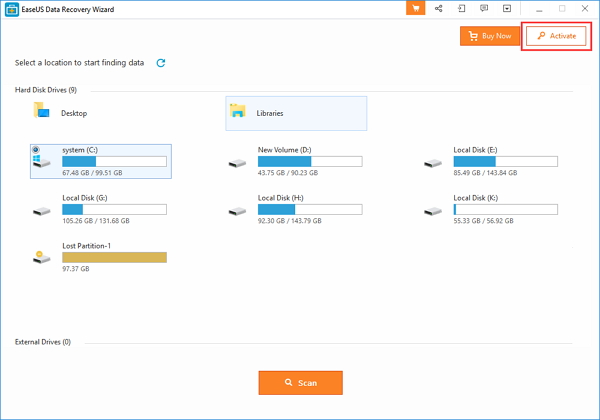Screen dimensions: 600x420
Task: Pick the Local Disk (G:) drive icon
Action: pyautogui.click(x=42, y=210)
